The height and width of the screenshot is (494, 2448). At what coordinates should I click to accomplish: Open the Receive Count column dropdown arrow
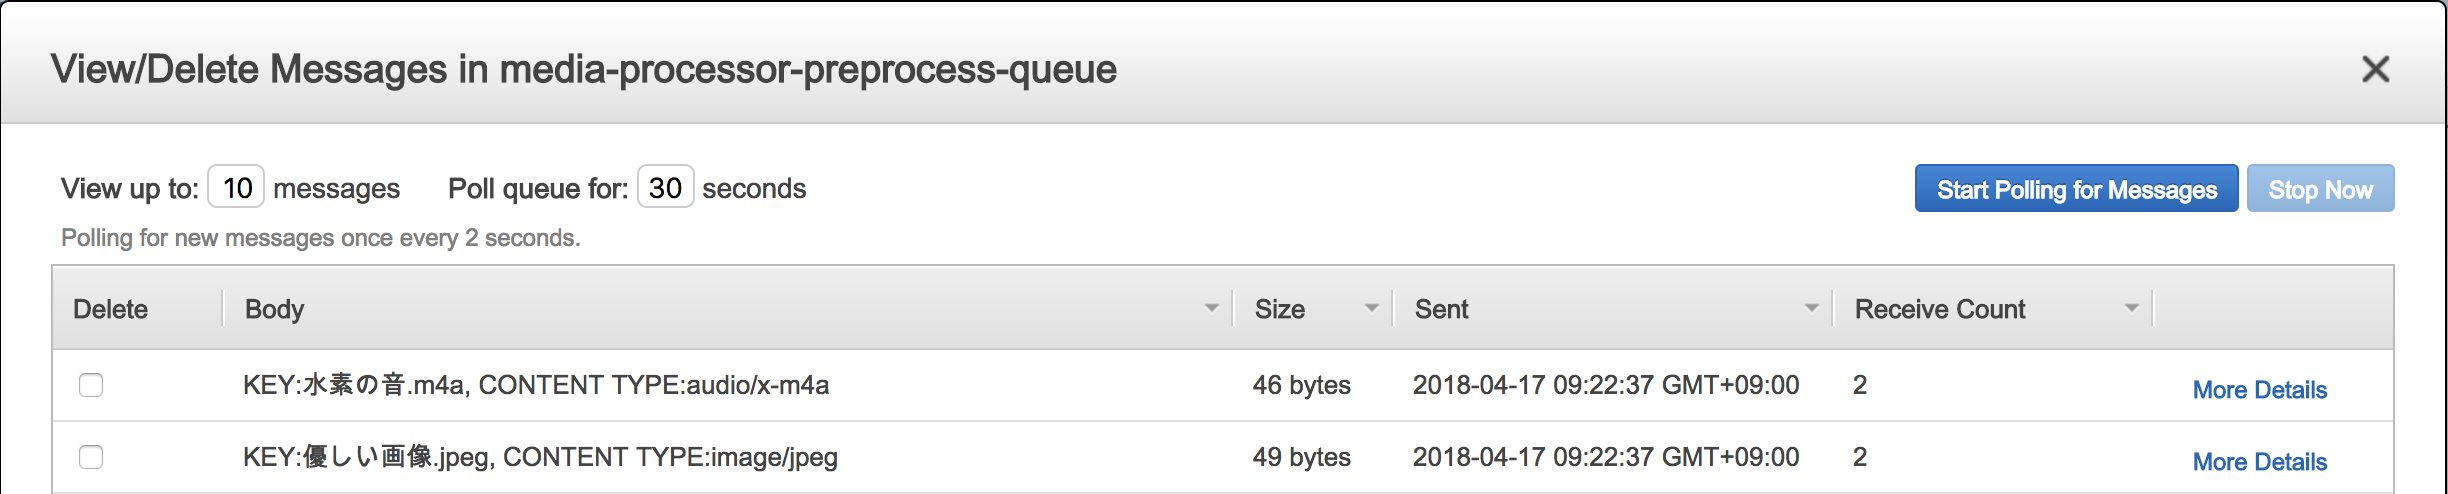pos(2132,308)
